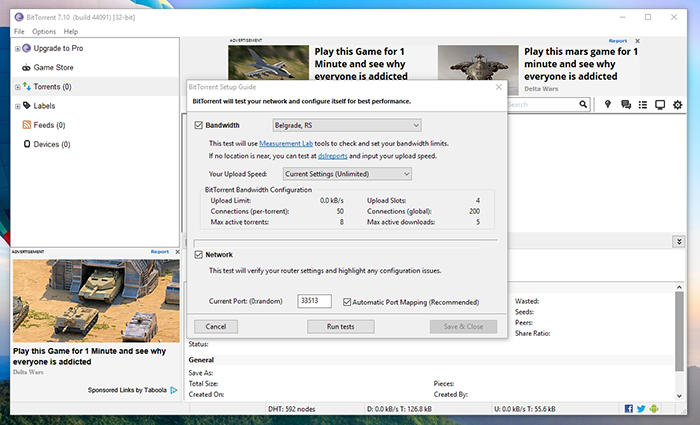Click the setup guide test progress bar
The image size is (700, 425).
coord(346,243)
